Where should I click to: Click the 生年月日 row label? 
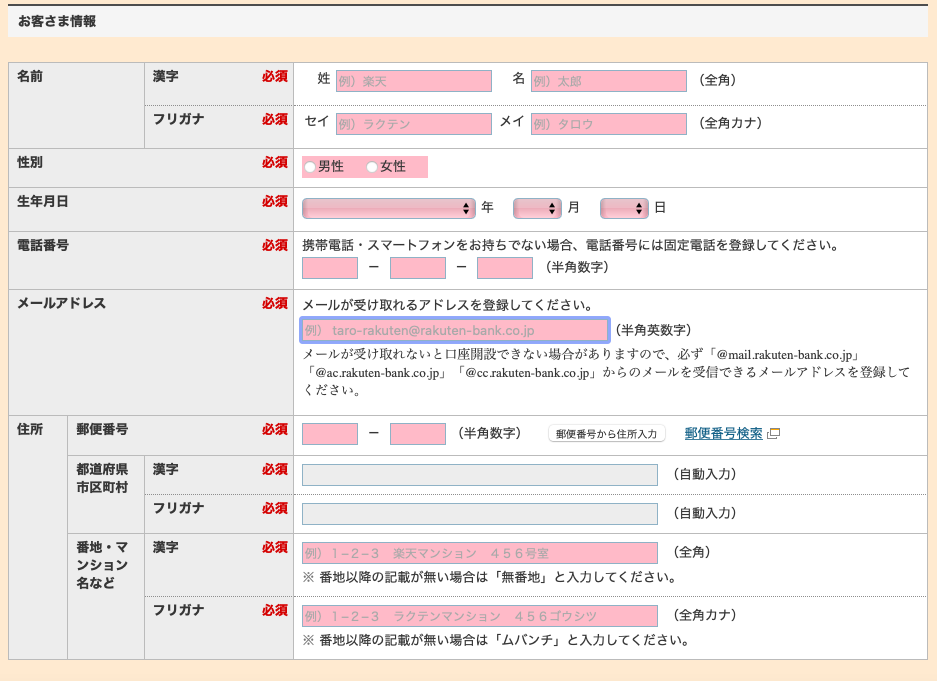tap(42, 202)
